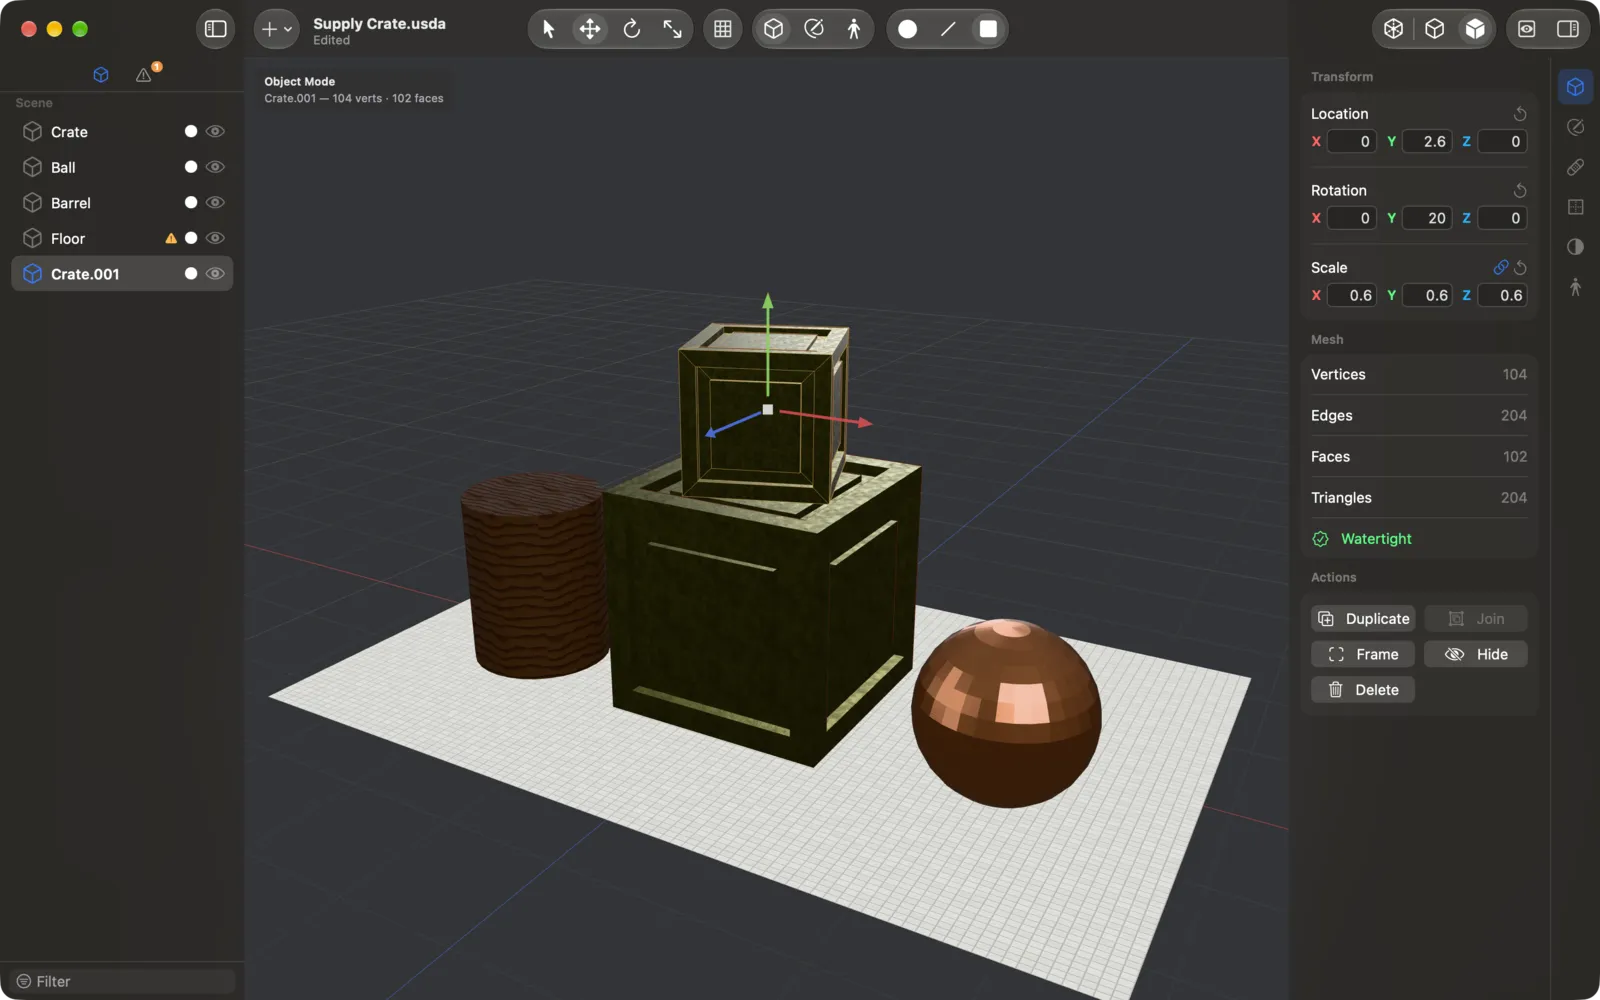Screen dimensions: 1600x1000
Task: Open rigging figure inspector tab
Action: [1575, 287]
